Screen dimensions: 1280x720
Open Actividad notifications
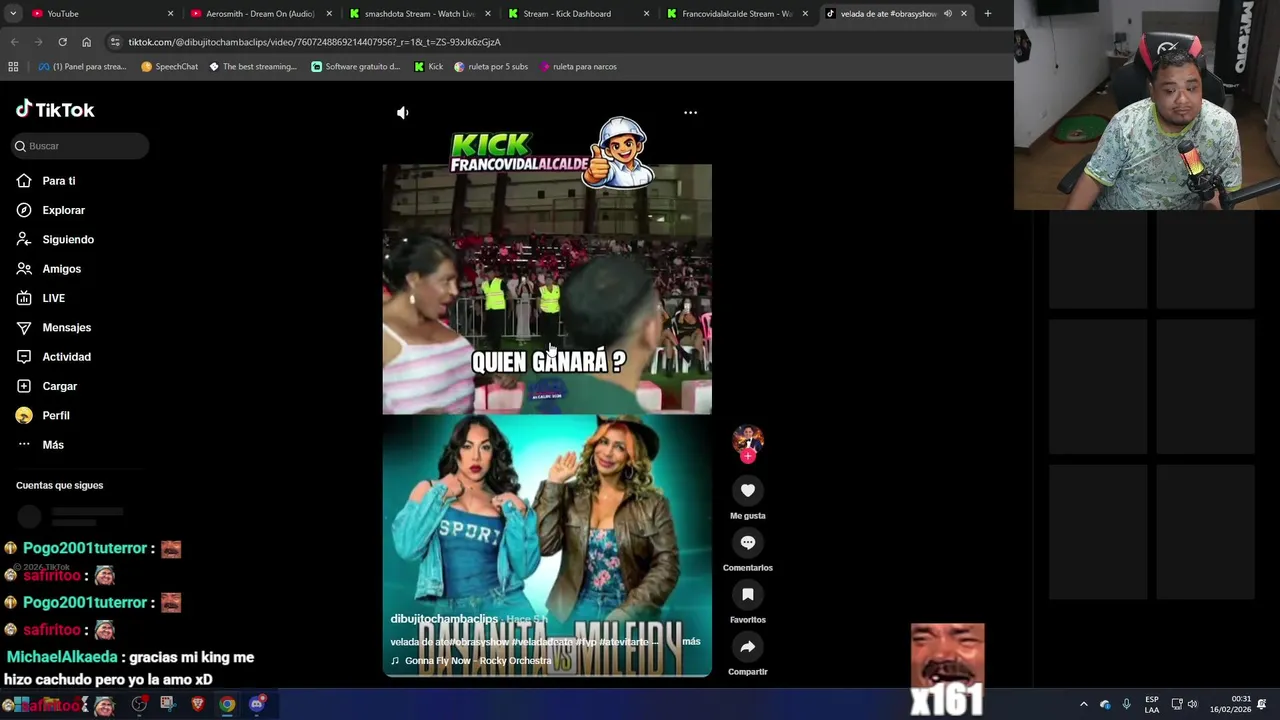pyautogui.click(x=54, y=357)
